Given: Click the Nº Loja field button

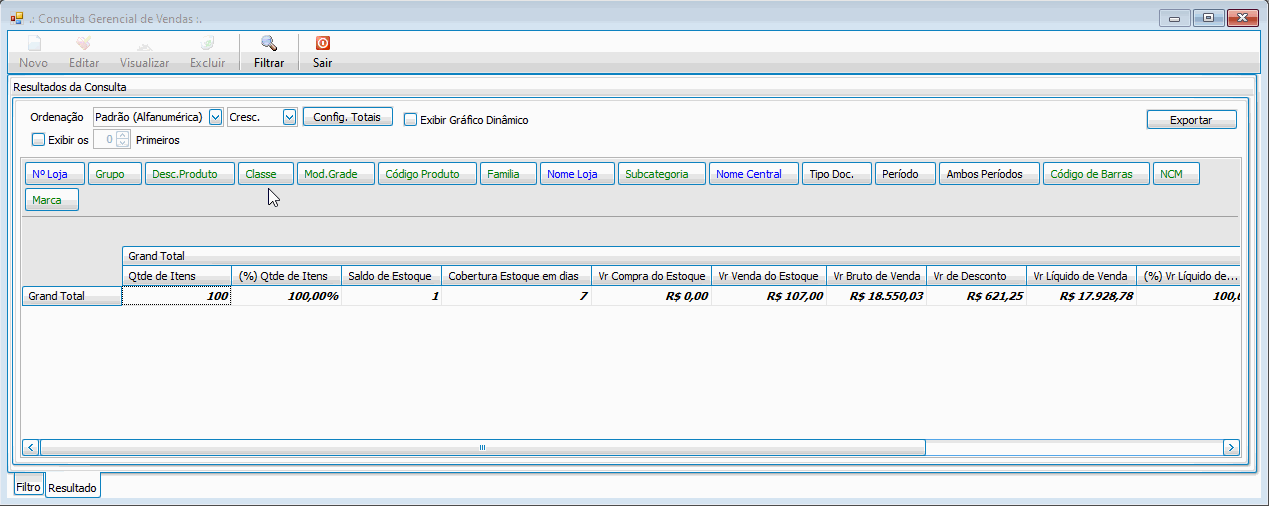Looking at the screenshot, I should 55,174.
